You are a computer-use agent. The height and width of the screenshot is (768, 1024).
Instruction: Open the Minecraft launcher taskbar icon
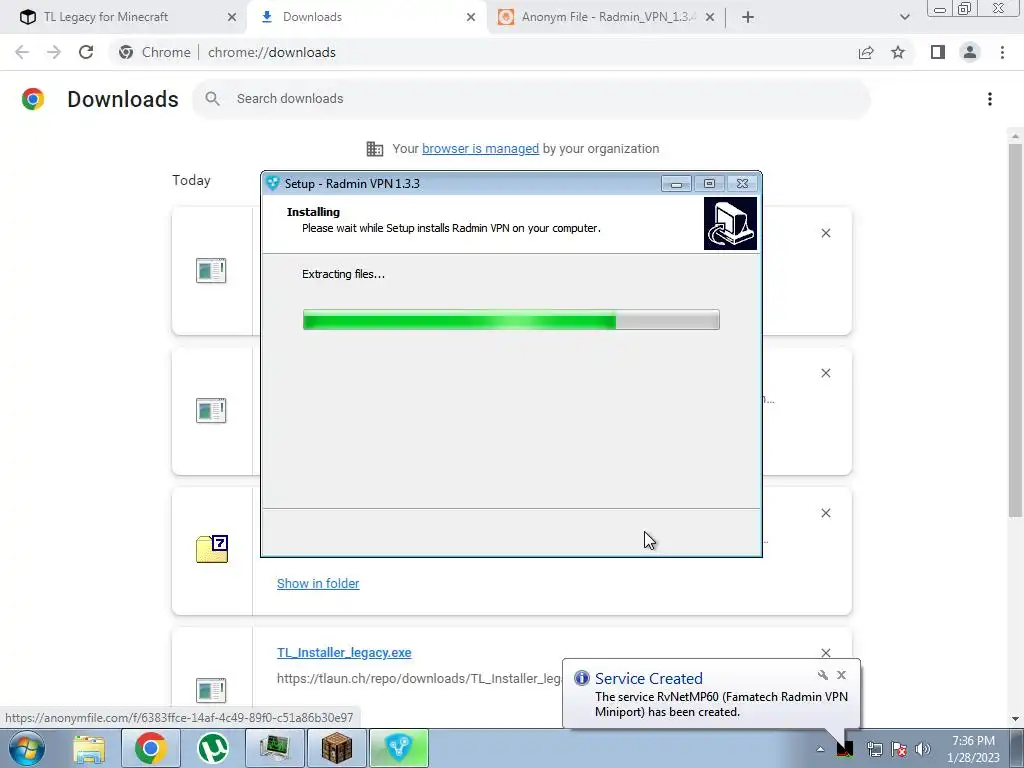point(337,748)
